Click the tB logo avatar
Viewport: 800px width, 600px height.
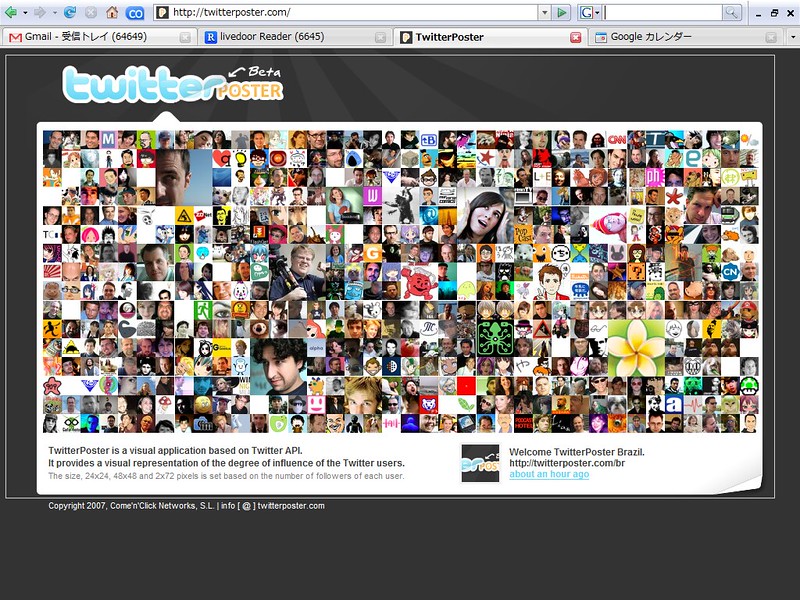click(x=429, y=139)
